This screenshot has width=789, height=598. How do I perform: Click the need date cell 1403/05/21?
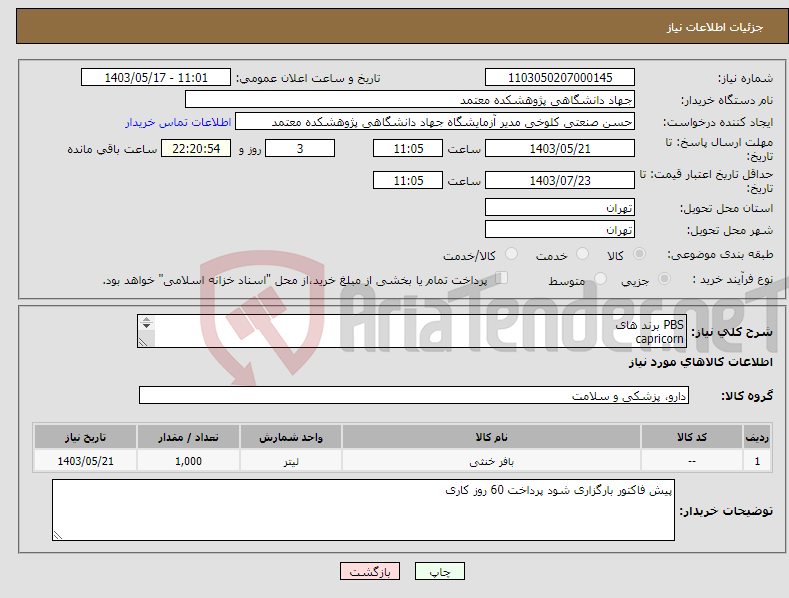85,461
